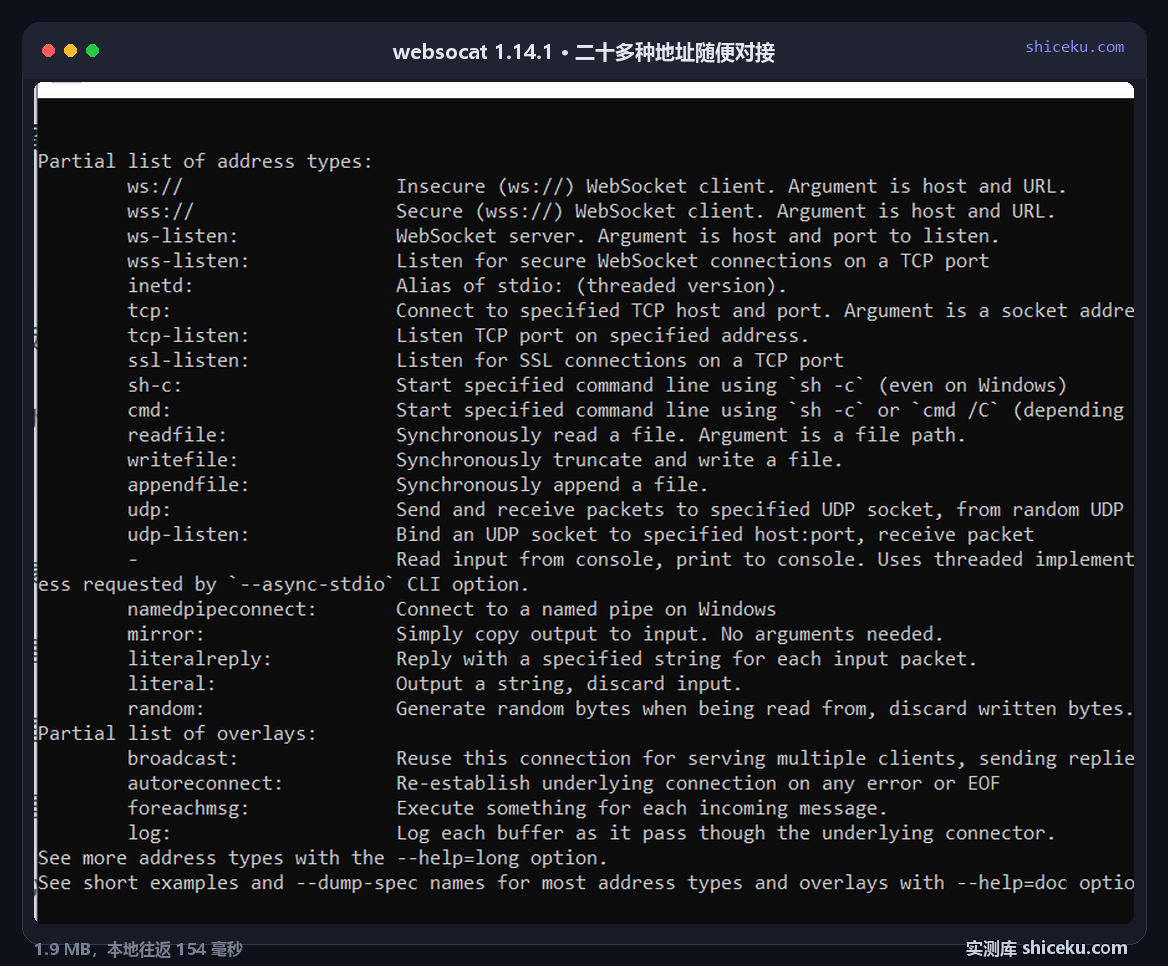
Task: Click the 'mirror:' address type
Action: [x=165, y=635]
